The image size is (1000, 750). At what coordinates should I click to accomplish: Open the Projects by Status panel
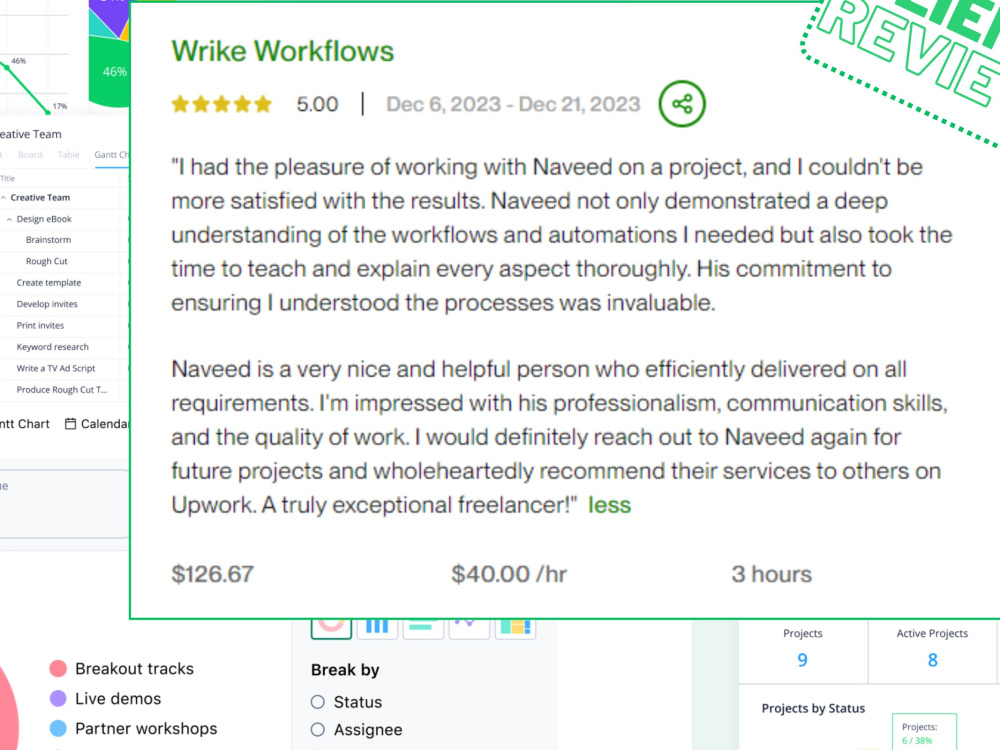[812, 708]
